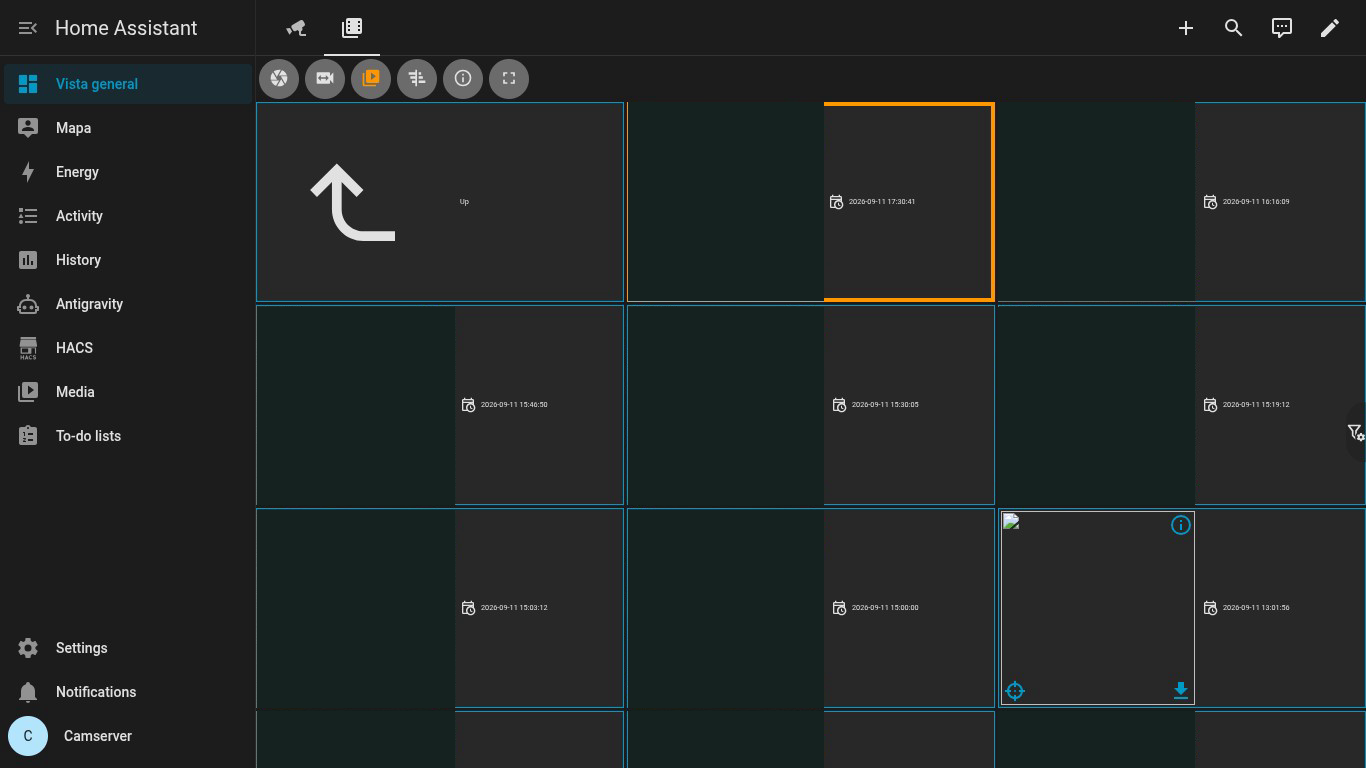The image size is (1366, 768).
Task: Switch to the security camera dashboard tab
Action: click(x=296, y=28)
